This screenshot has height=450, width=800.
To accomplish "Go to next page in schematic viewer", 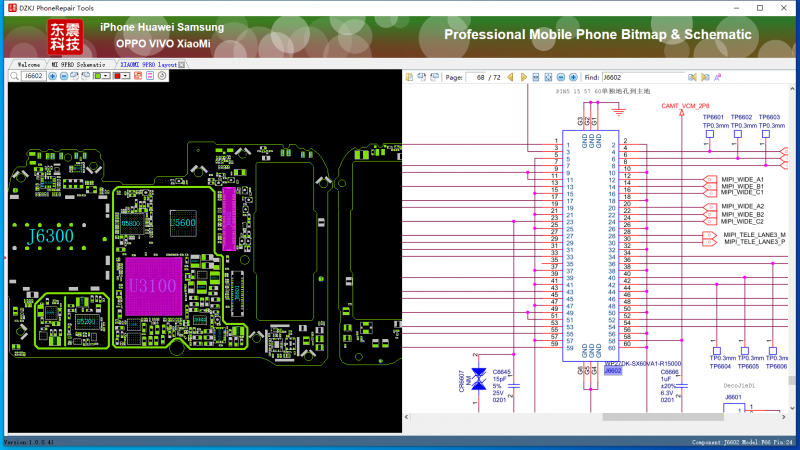I will [x=523, y=77].
